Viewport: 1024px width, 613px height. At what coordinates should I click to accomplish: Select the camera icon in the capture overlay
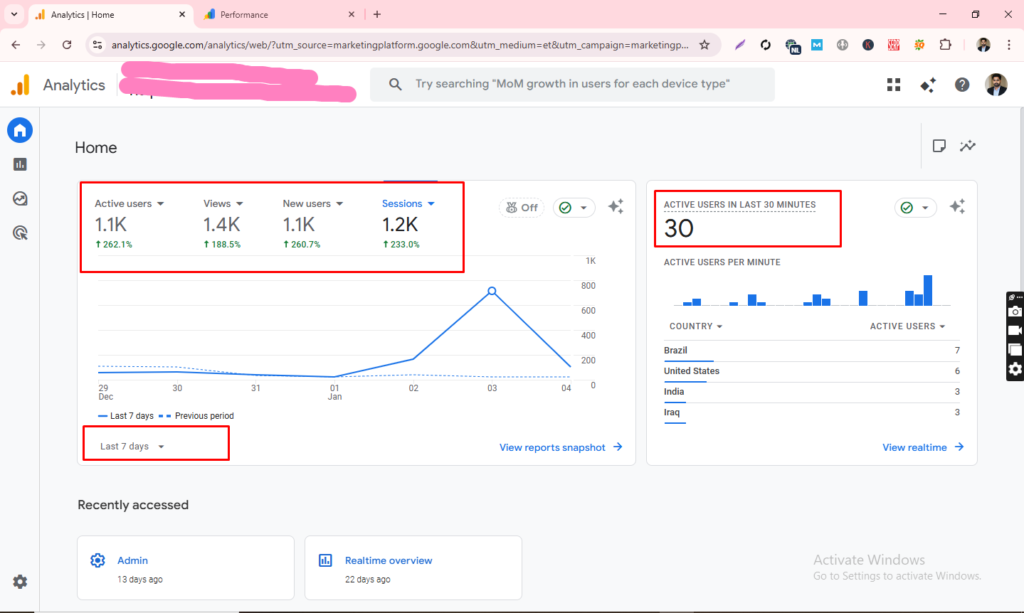[x=1014, y=312]
